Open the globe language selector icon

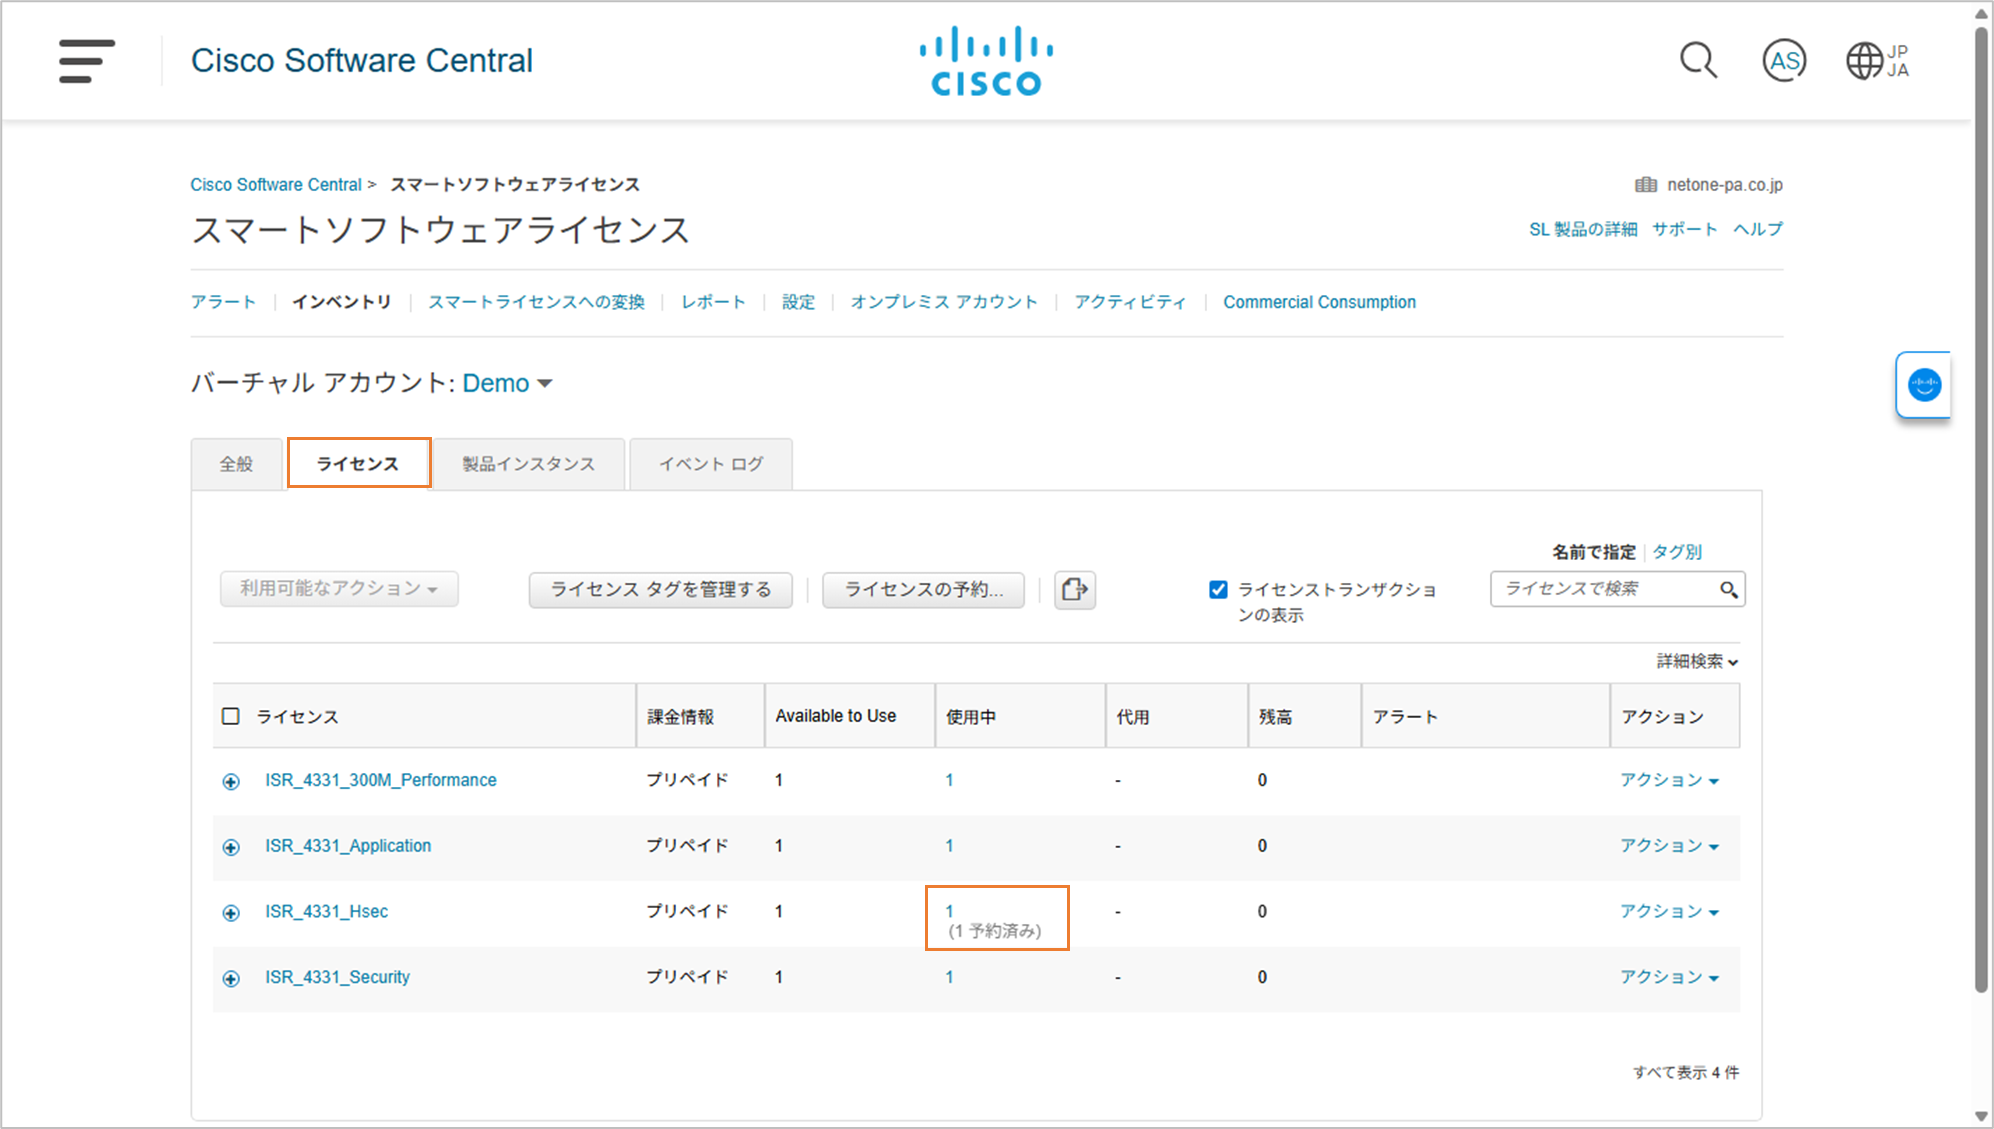1865,61
